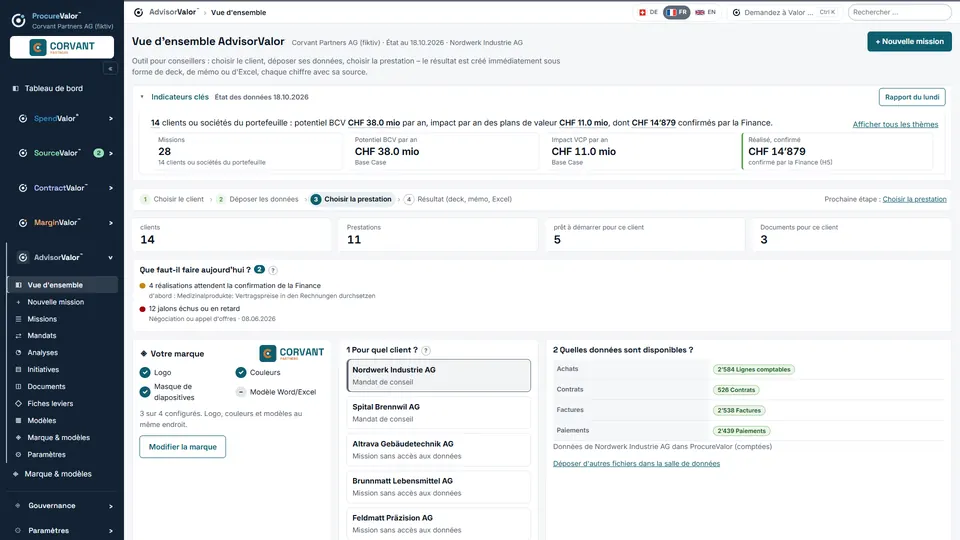Click the AdvisorValor module icon in sidebar

[x=23, y=258]
